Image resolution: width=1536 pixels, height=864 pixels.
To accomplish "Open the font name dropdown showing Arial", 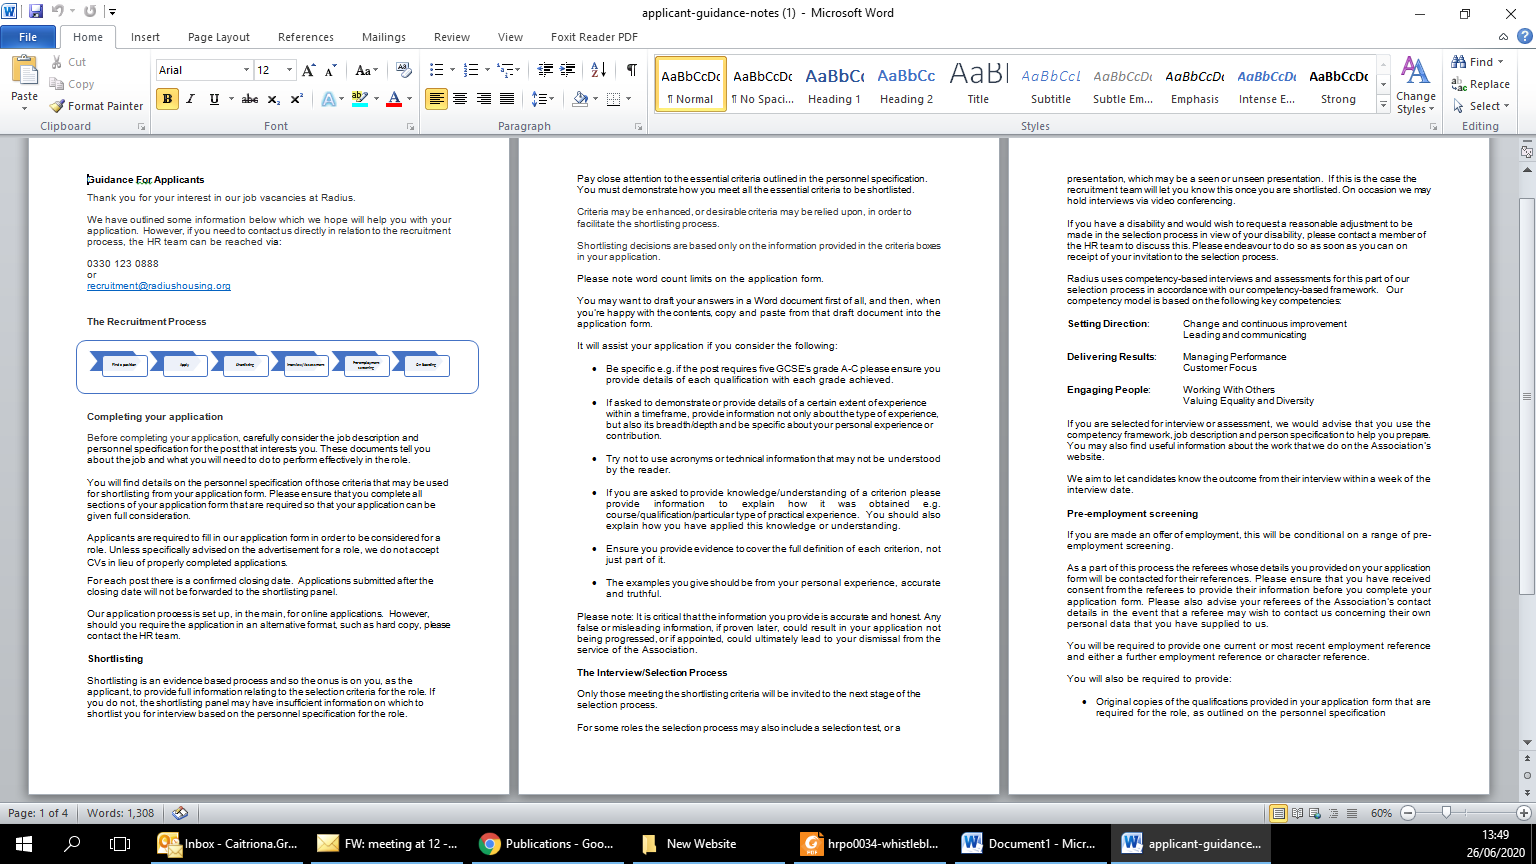I will click(246, 70).
